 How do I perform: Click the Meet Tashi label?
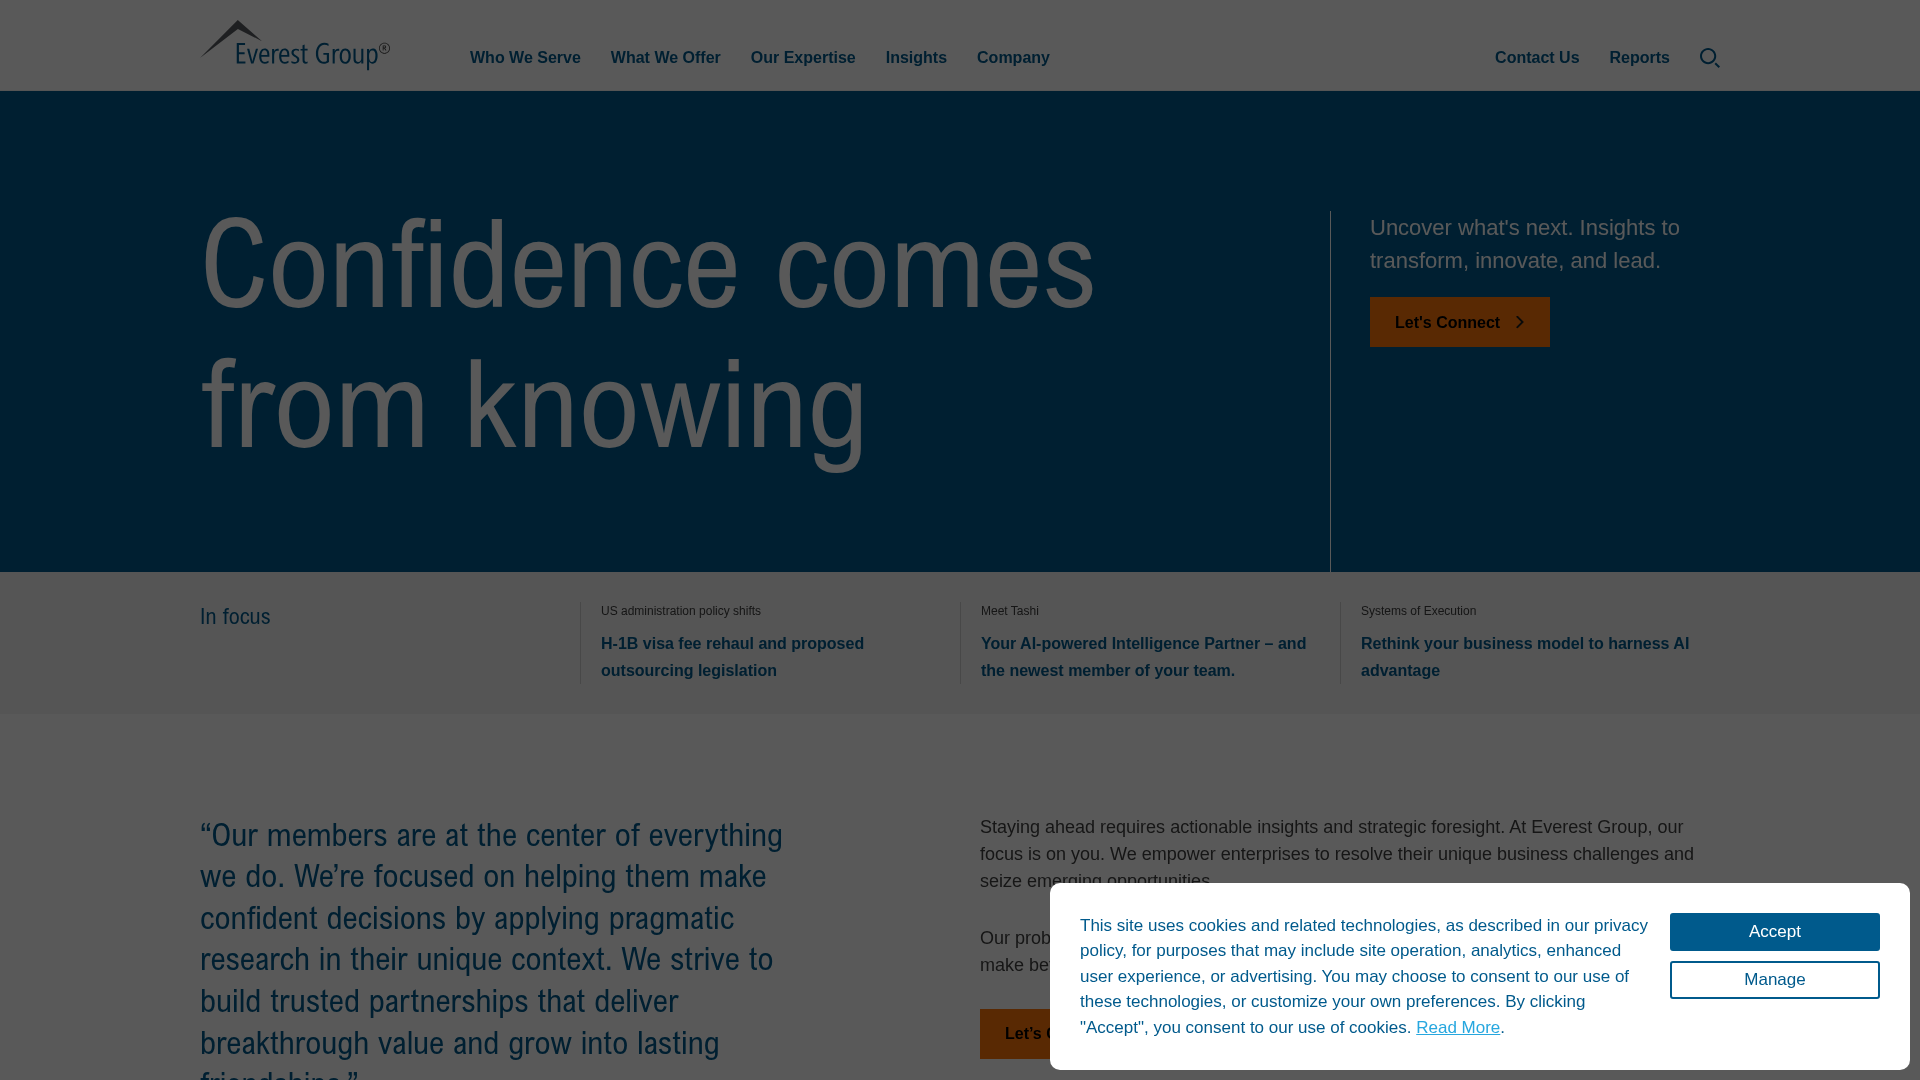[x=1009, y=611]
